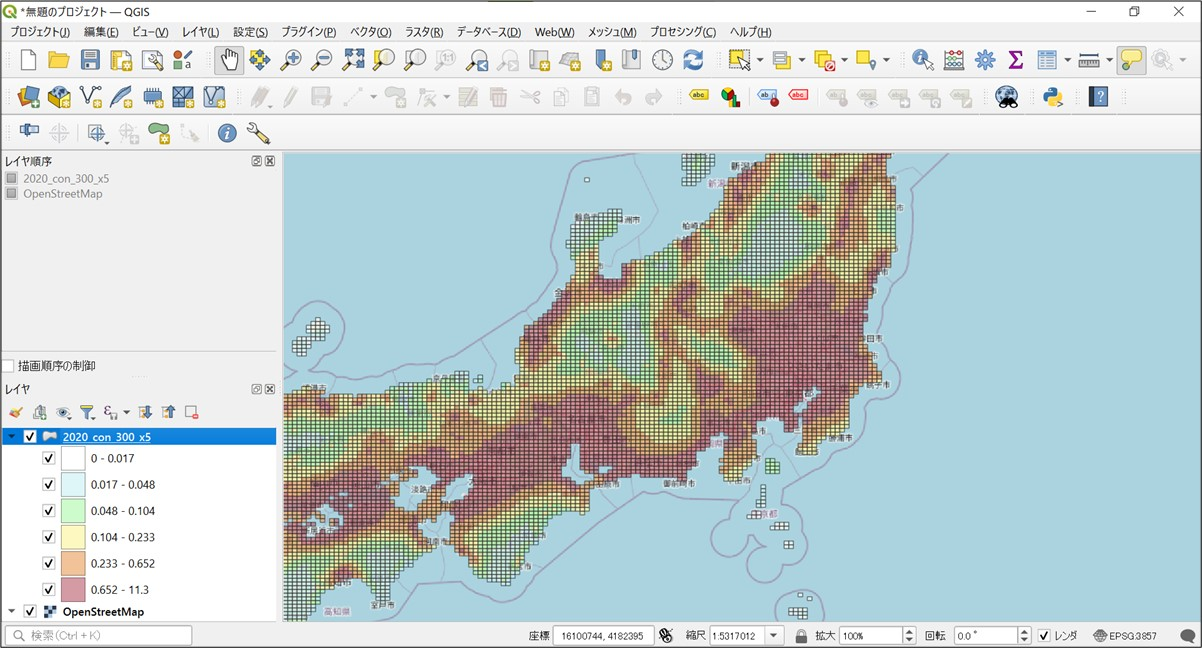Close the レイヤ順序 panel

[x=270, y=161]
